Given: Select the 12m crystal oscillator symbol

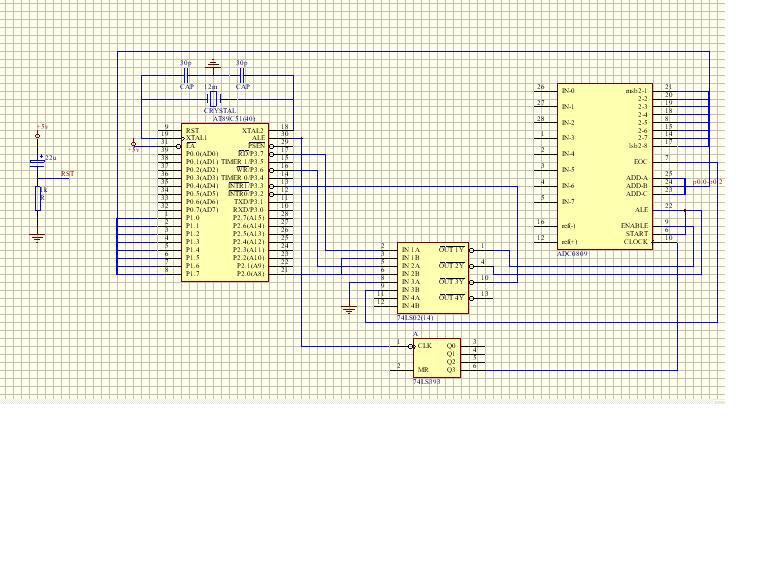Looking at the screenshot, I should (x=213, y=98).
